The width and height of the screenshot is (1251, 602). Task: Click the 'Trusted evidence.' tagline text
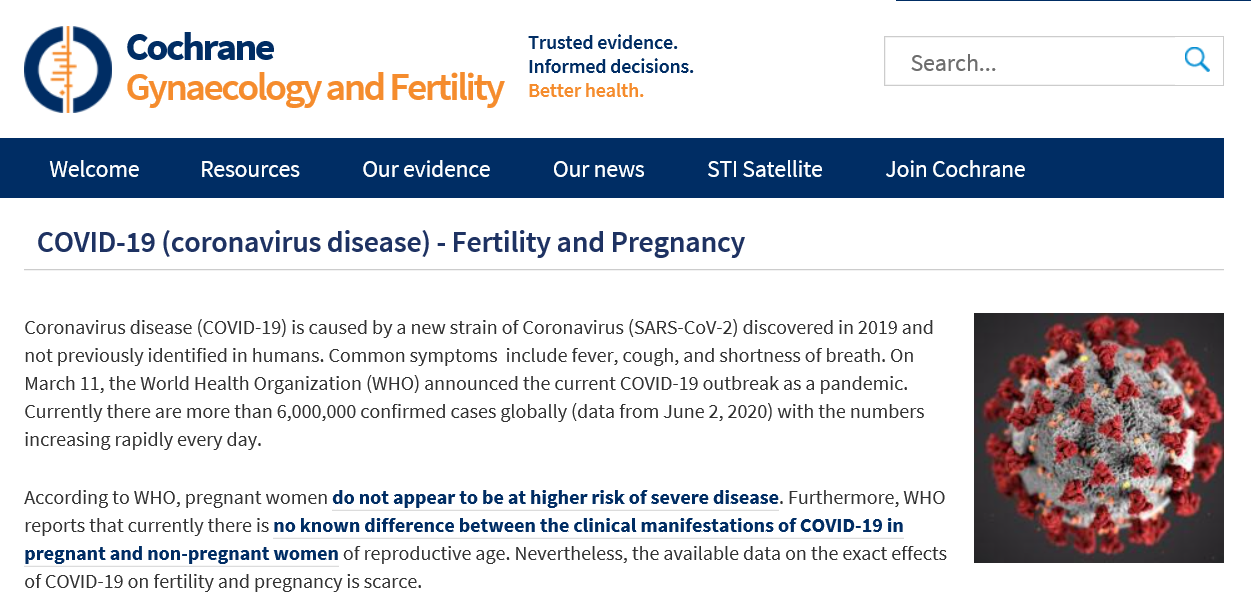click(x=603, y=42)
